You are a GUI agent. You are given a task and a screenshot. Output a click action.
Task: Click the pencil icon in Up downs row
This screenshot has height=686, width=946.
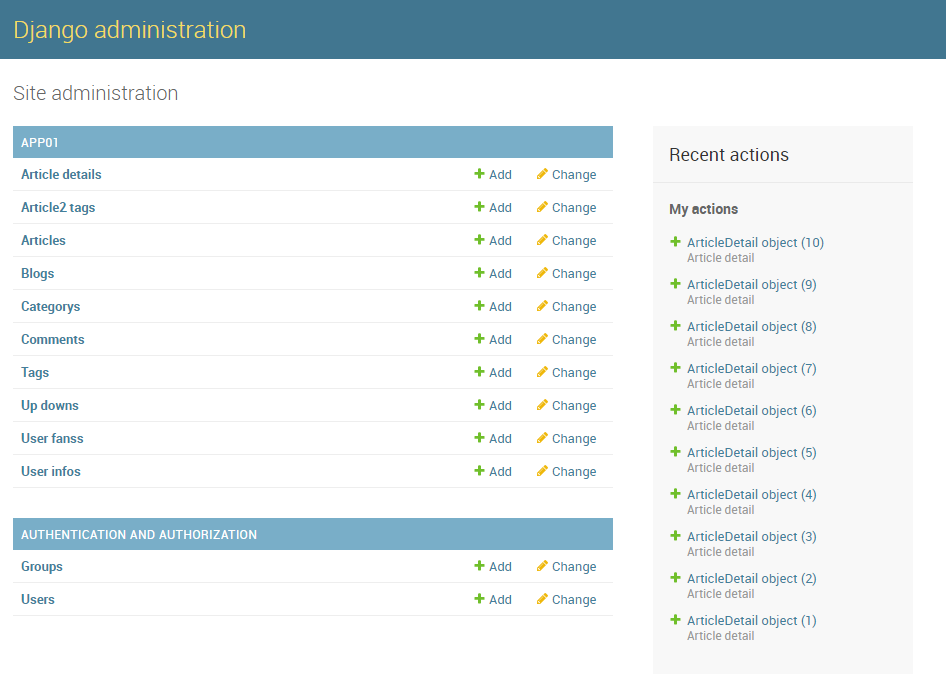542,405
